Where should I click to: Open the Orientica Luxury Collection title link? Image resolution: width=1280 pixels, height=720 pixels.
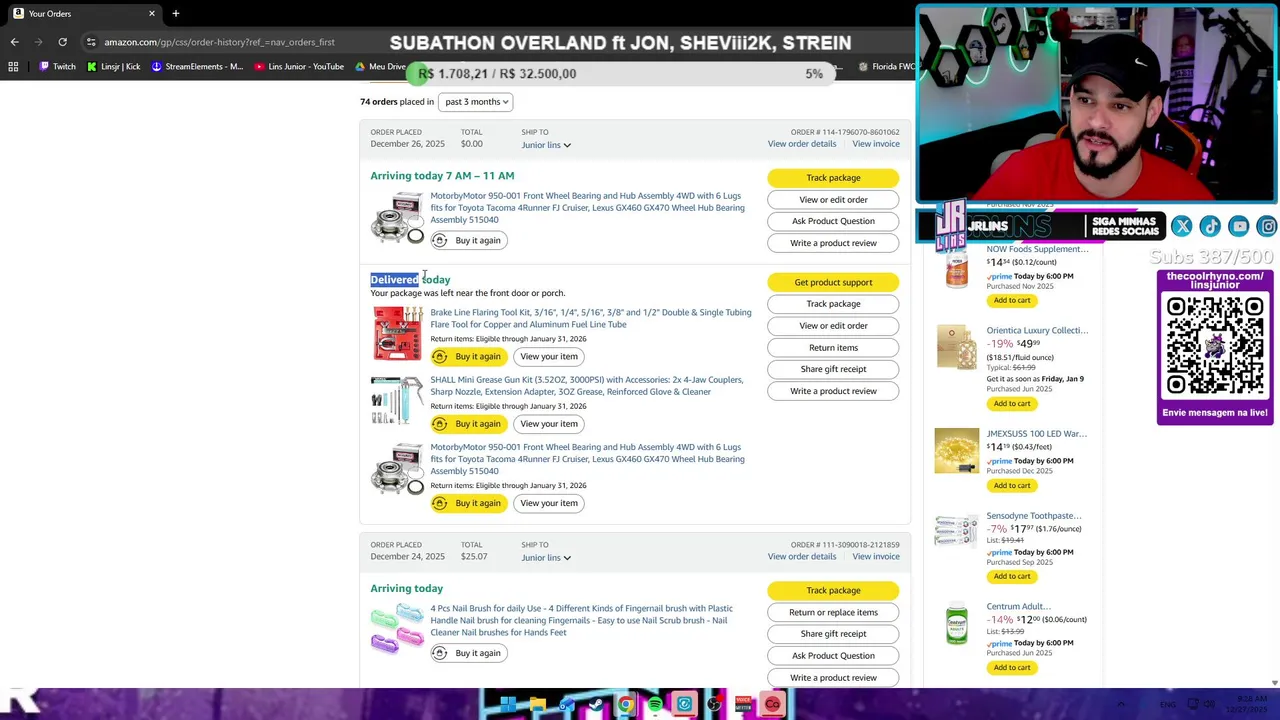(1037, 330)
